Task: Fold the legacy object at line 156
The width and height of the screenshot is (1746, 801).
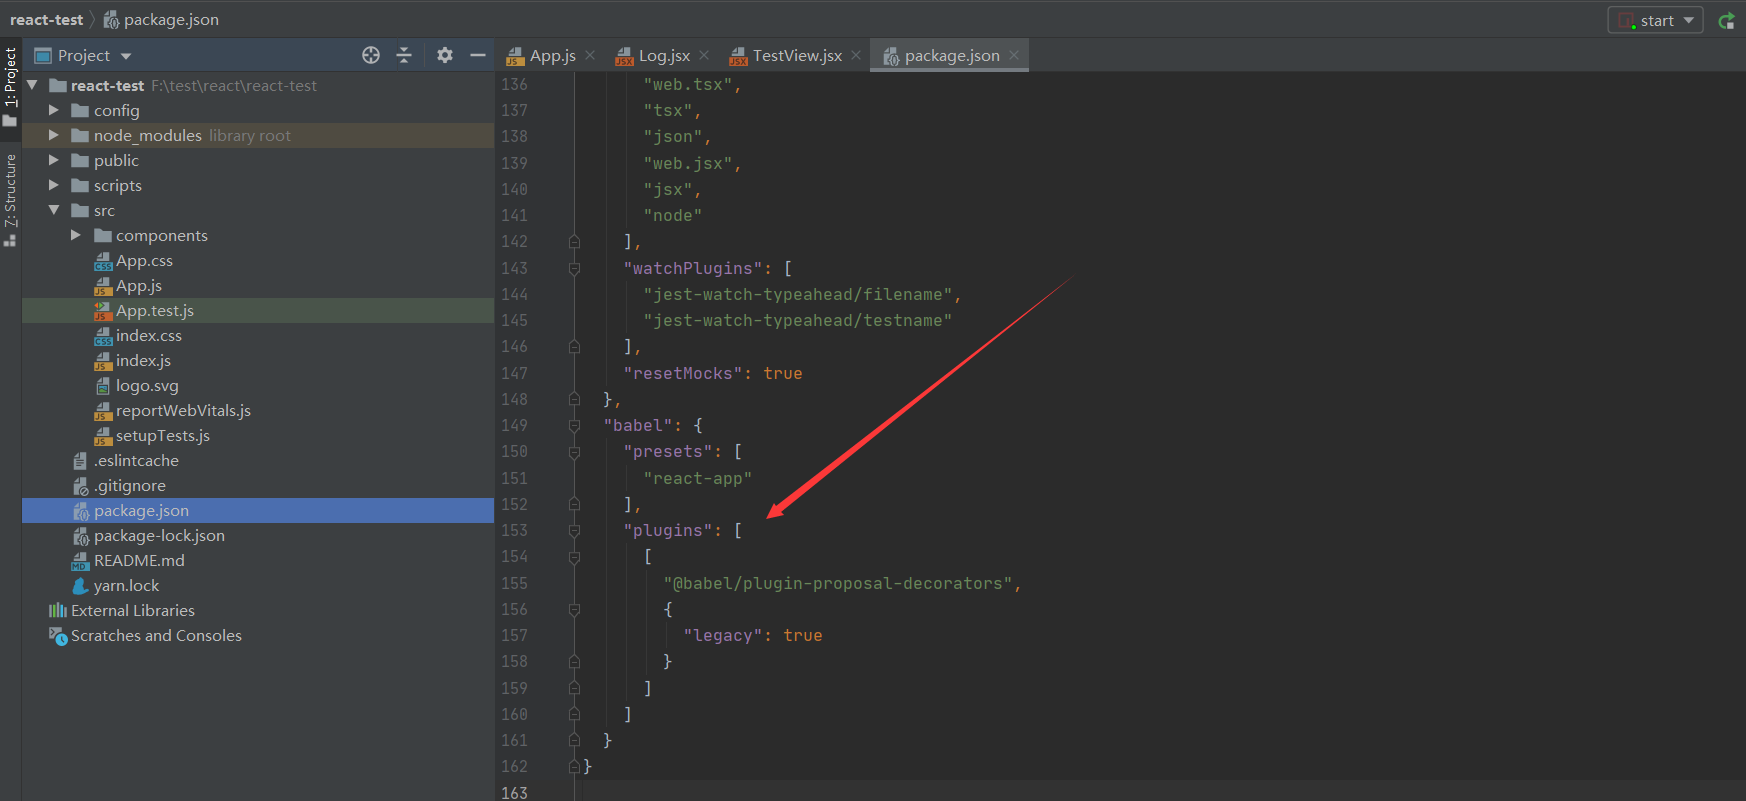Action: 574,609
